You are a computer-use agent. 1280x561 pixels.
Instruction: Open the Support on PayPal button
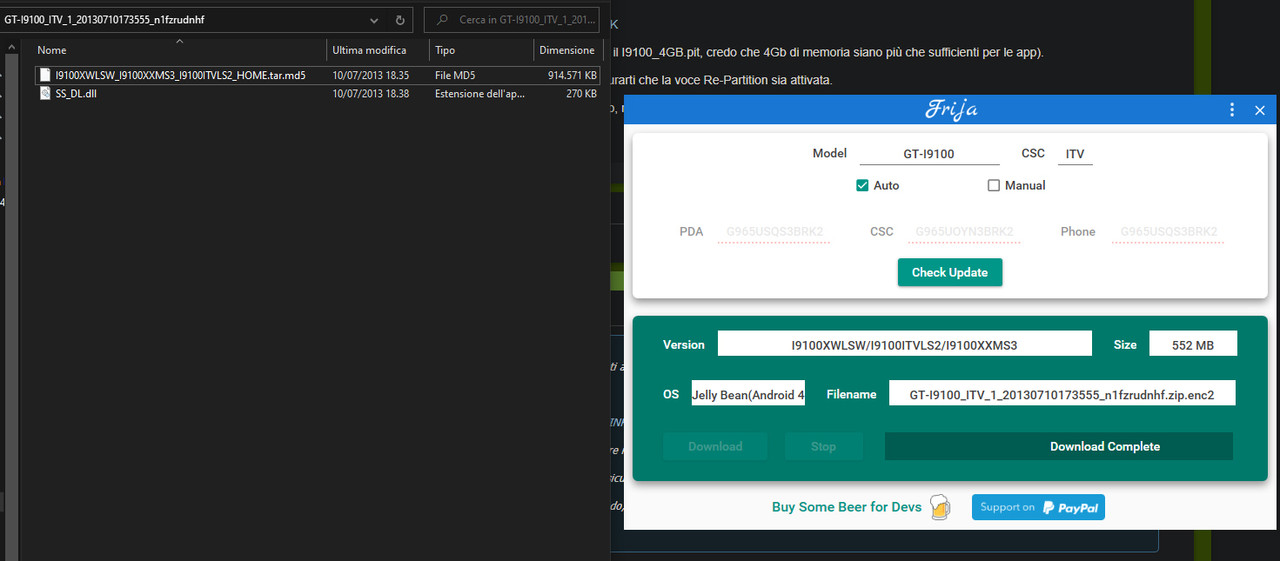point(1038,507)
